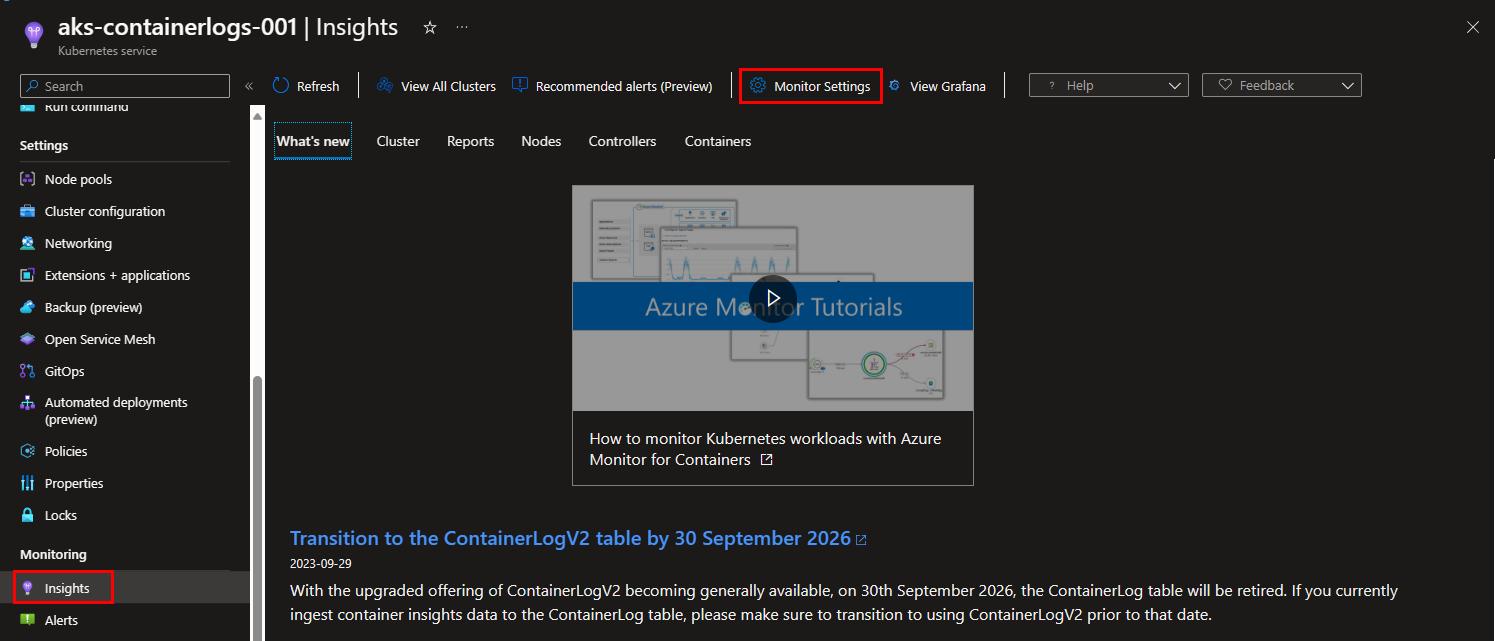Open Locks settings page
Viewport: 1495px width, 641px height.
click(x=60, y=516)
